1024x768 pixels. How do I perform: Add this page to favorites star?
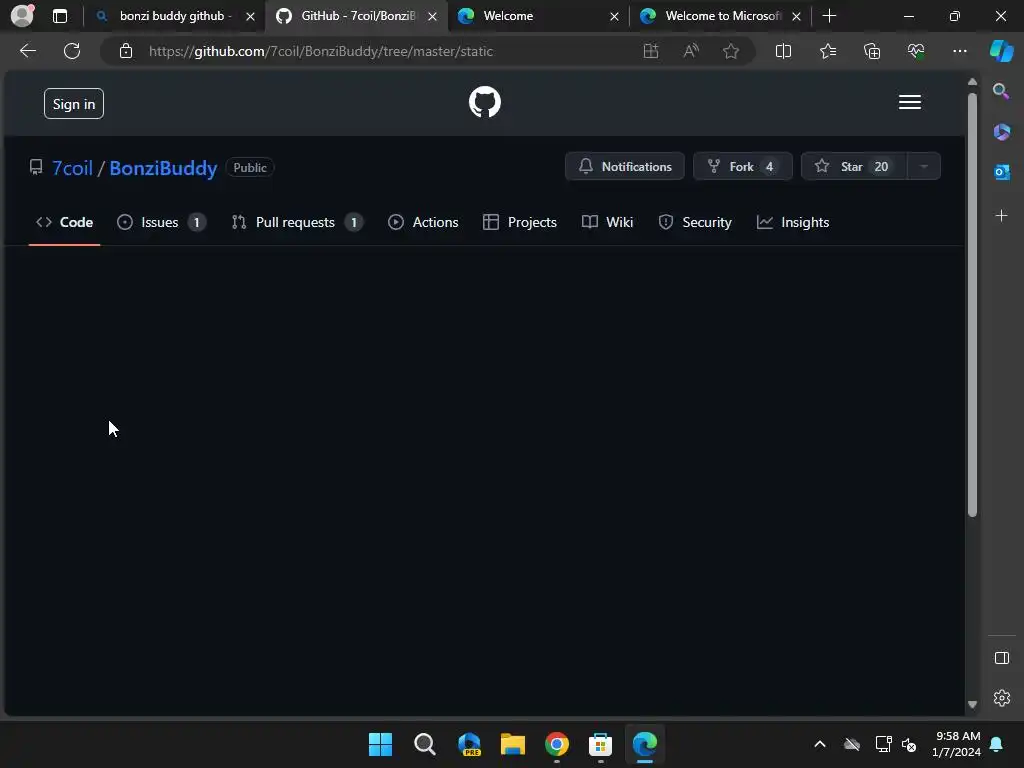click(731, 51)
